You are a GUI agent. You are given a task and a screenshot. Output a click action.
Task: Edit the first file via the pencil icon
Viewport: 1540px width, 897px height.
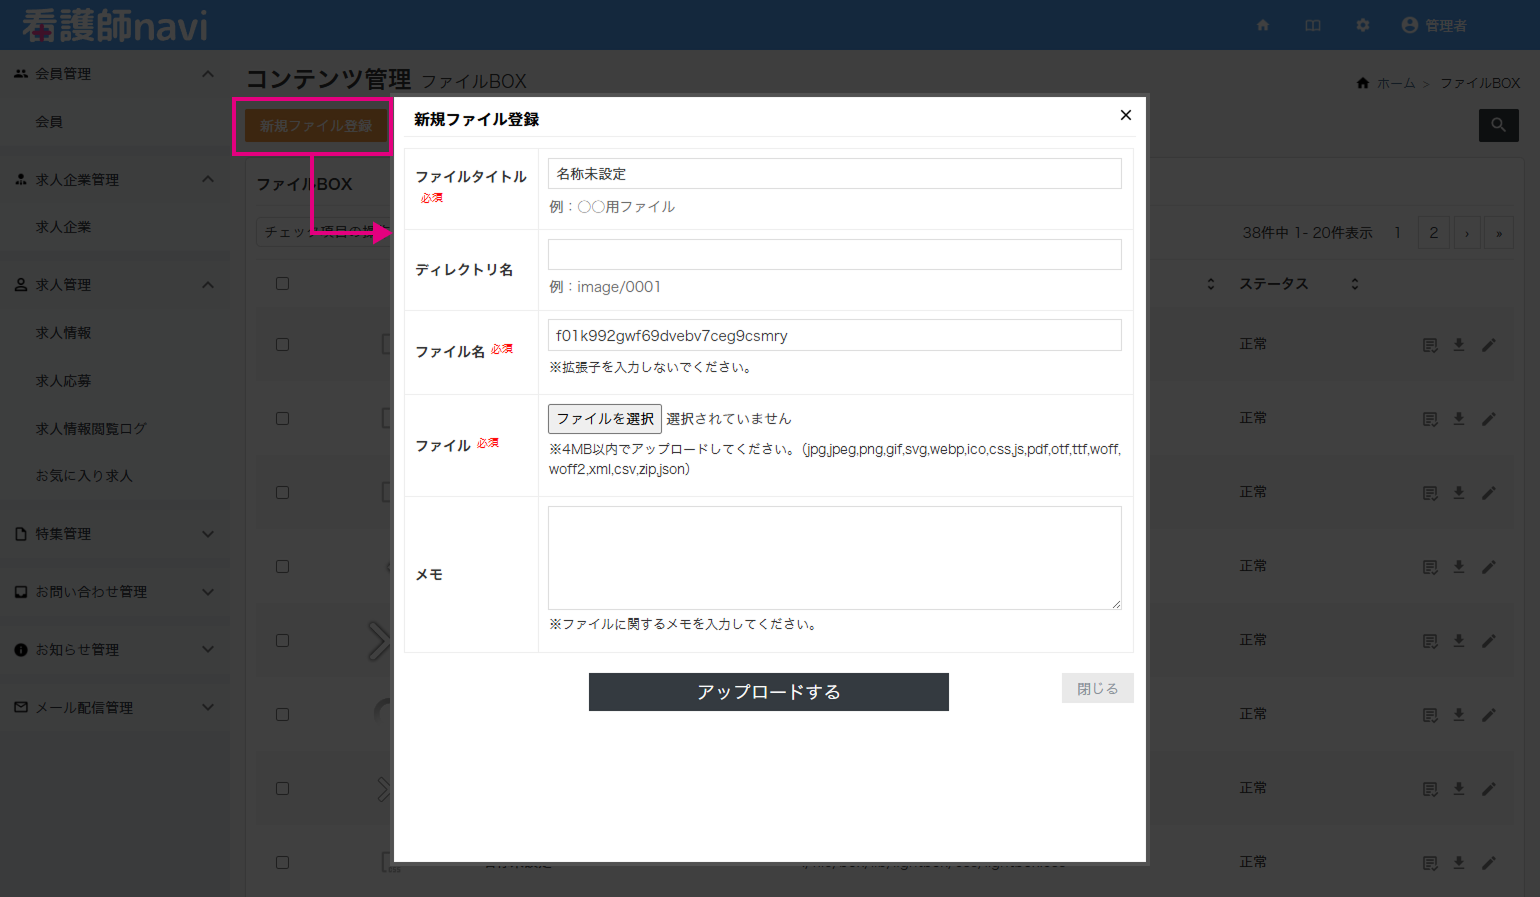coord(1489,344)
